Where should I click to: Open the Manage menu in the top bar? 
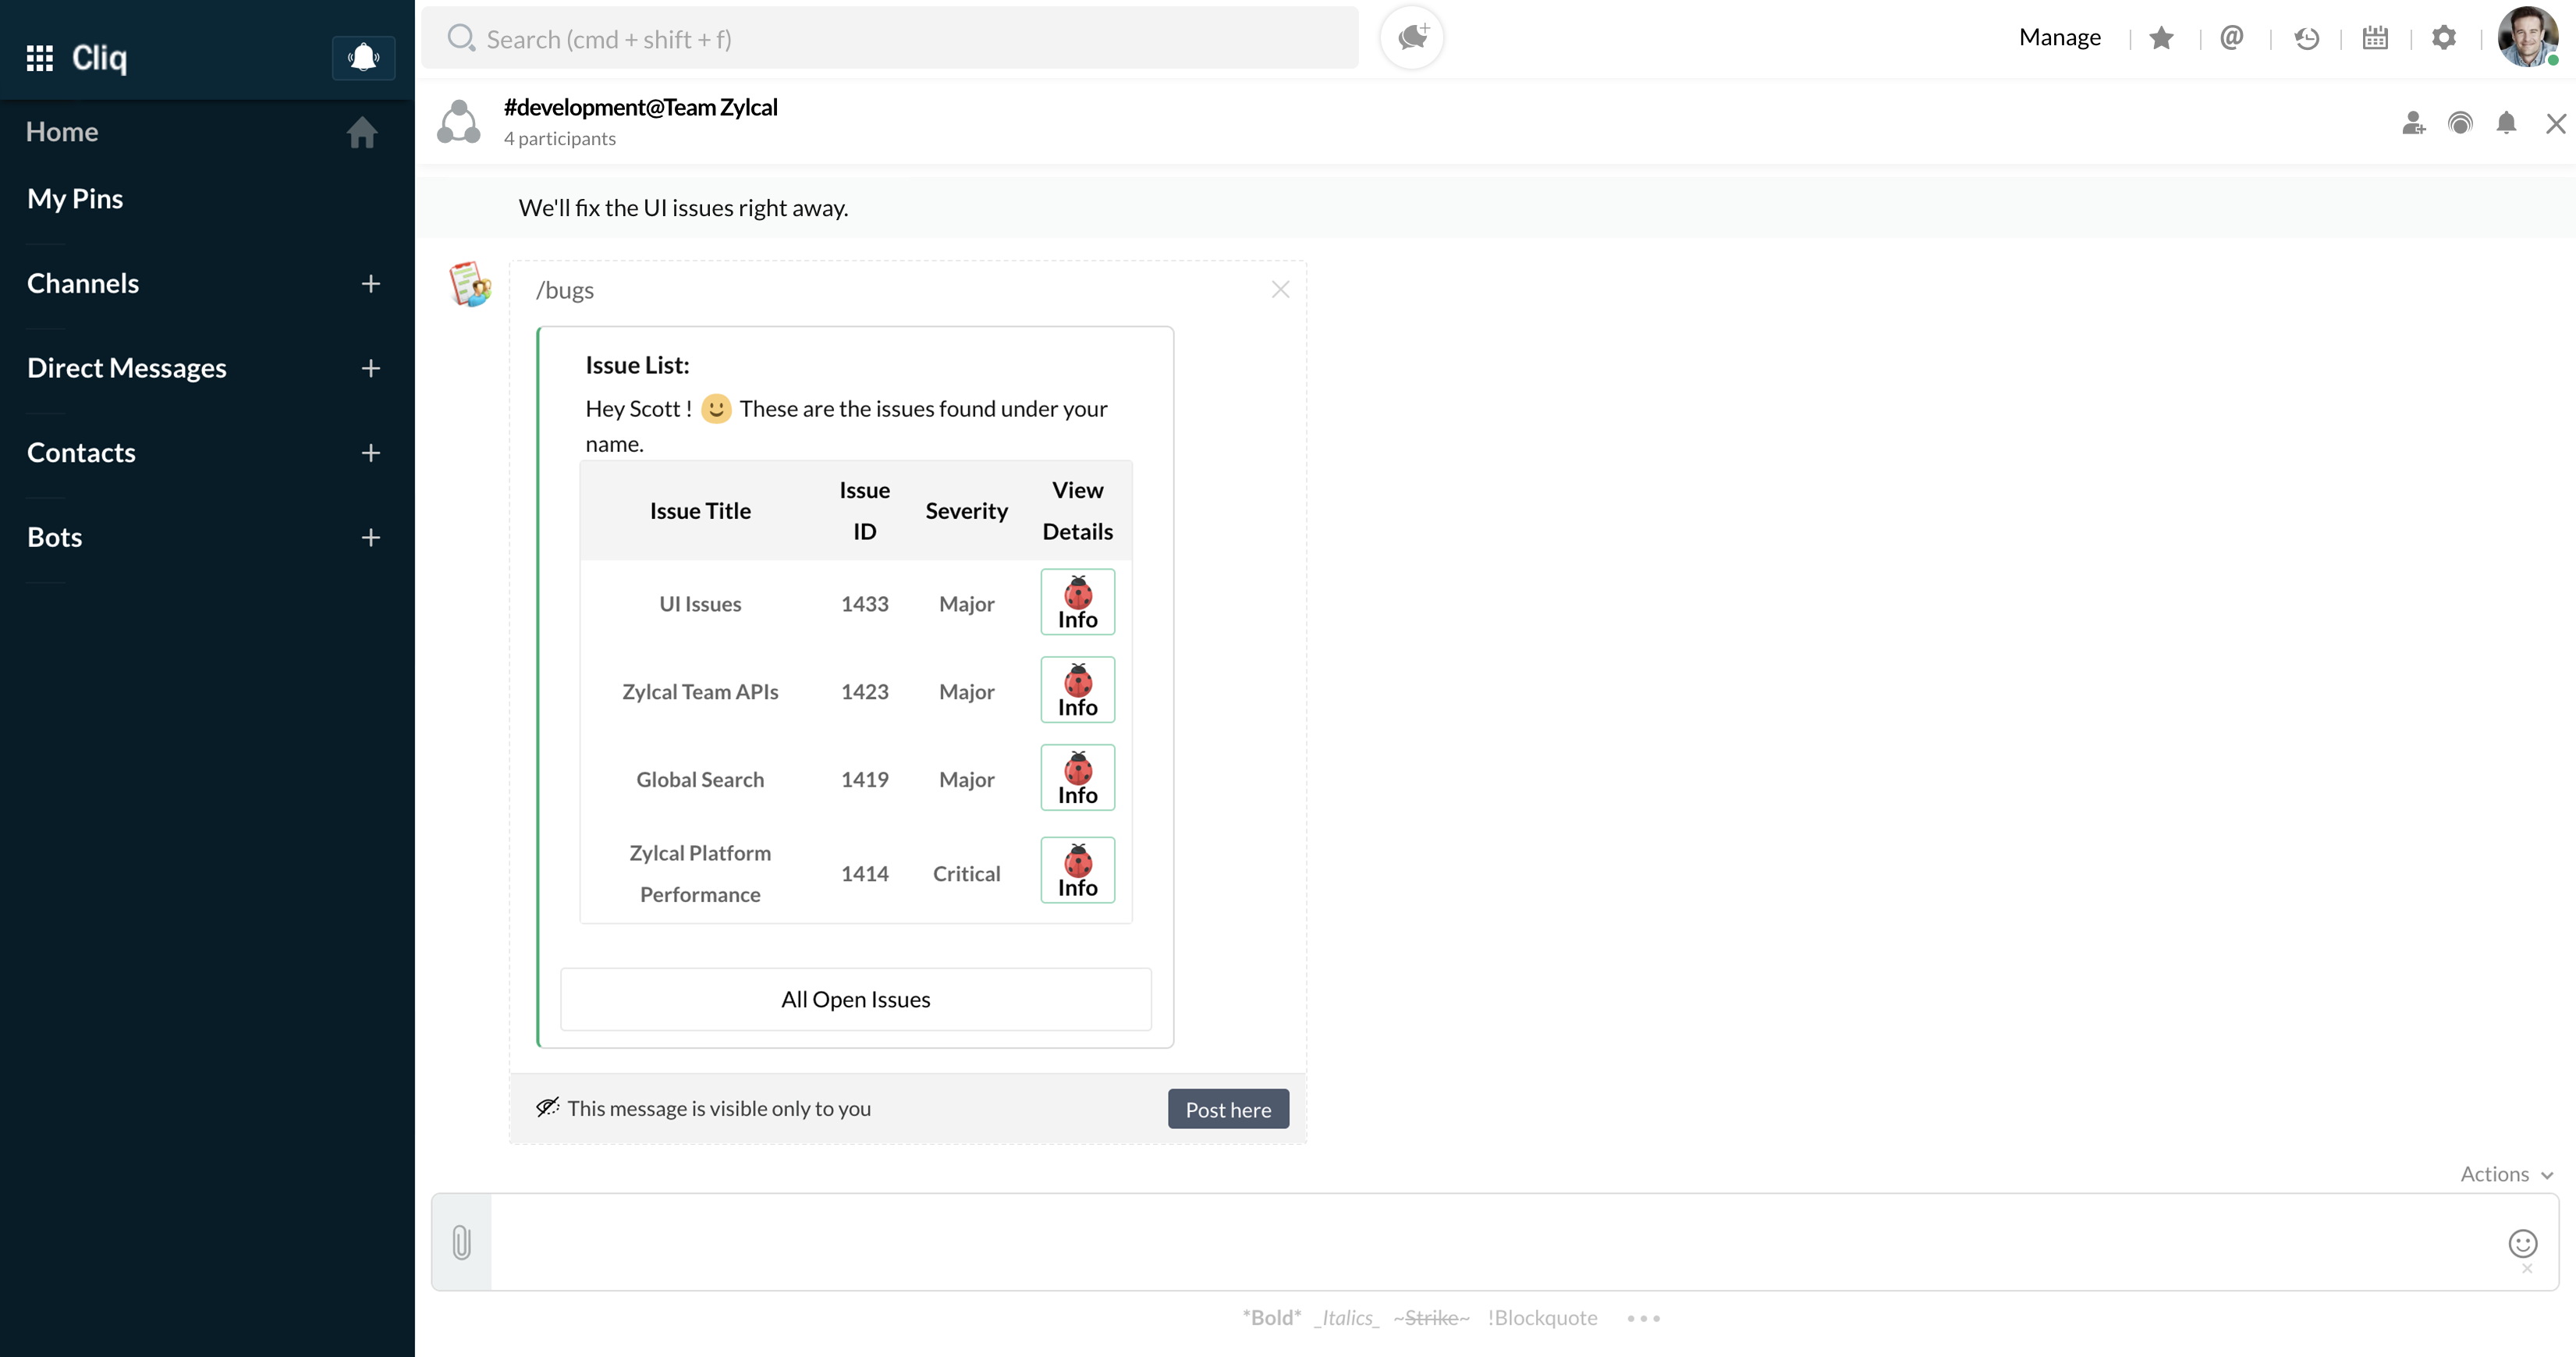pyautogui.click(x=2059, y=37)
